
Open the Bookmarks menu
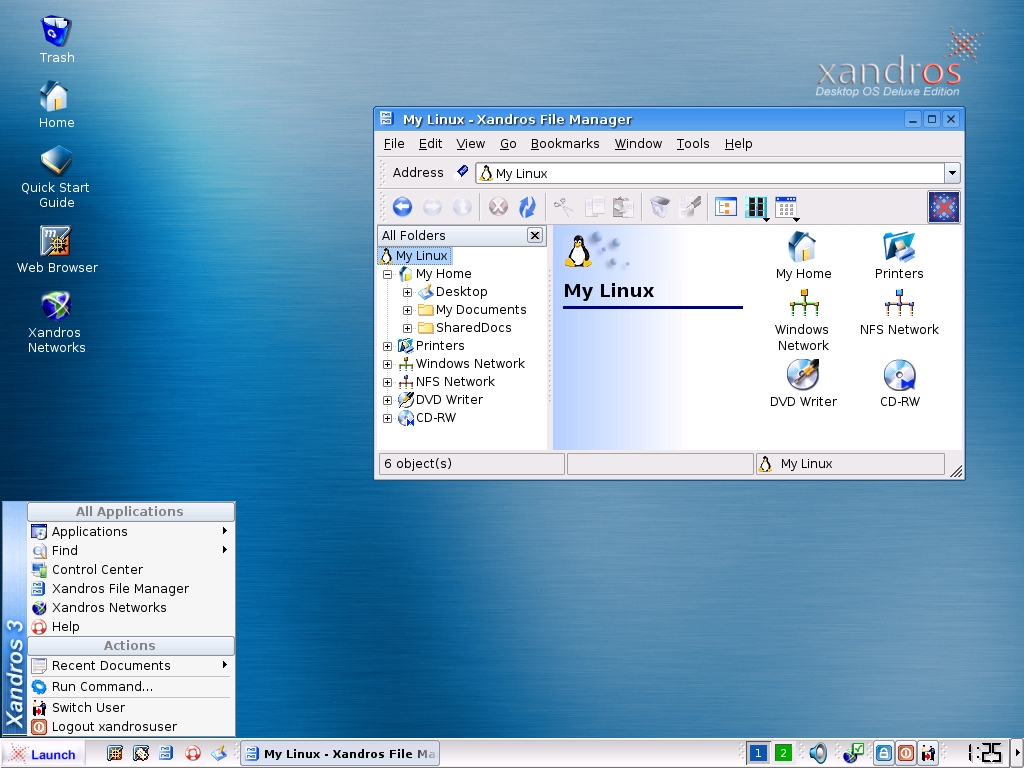(564, 144)
